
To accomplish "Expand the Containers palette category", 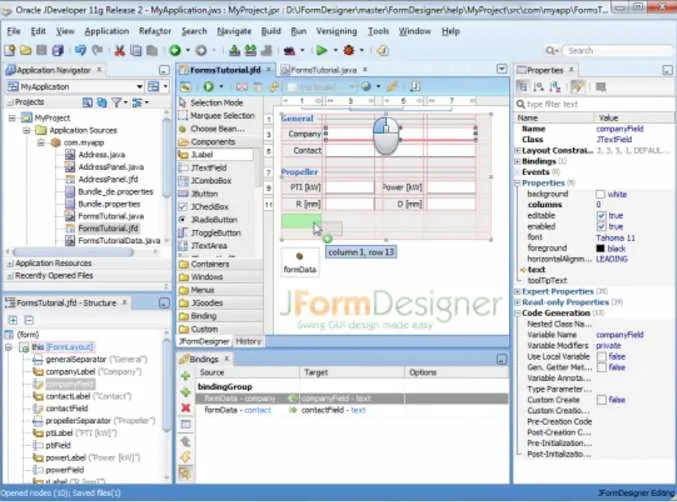I will click(x=220, y=264).
